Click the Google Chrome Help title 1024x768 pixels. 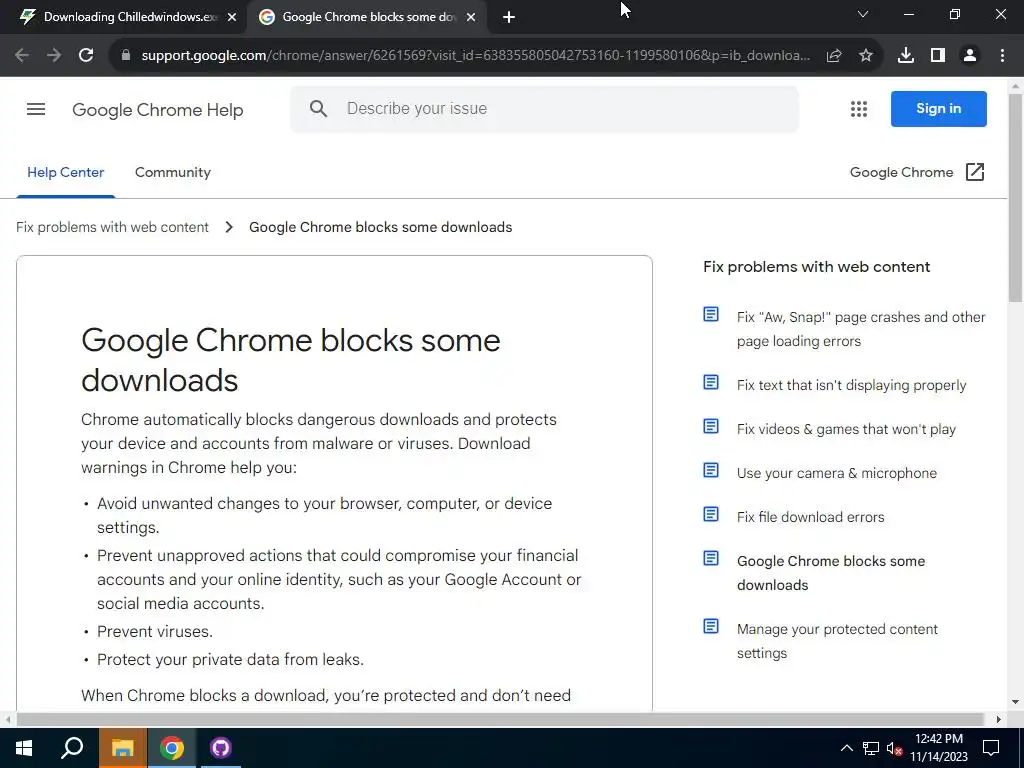click(157, 110)
